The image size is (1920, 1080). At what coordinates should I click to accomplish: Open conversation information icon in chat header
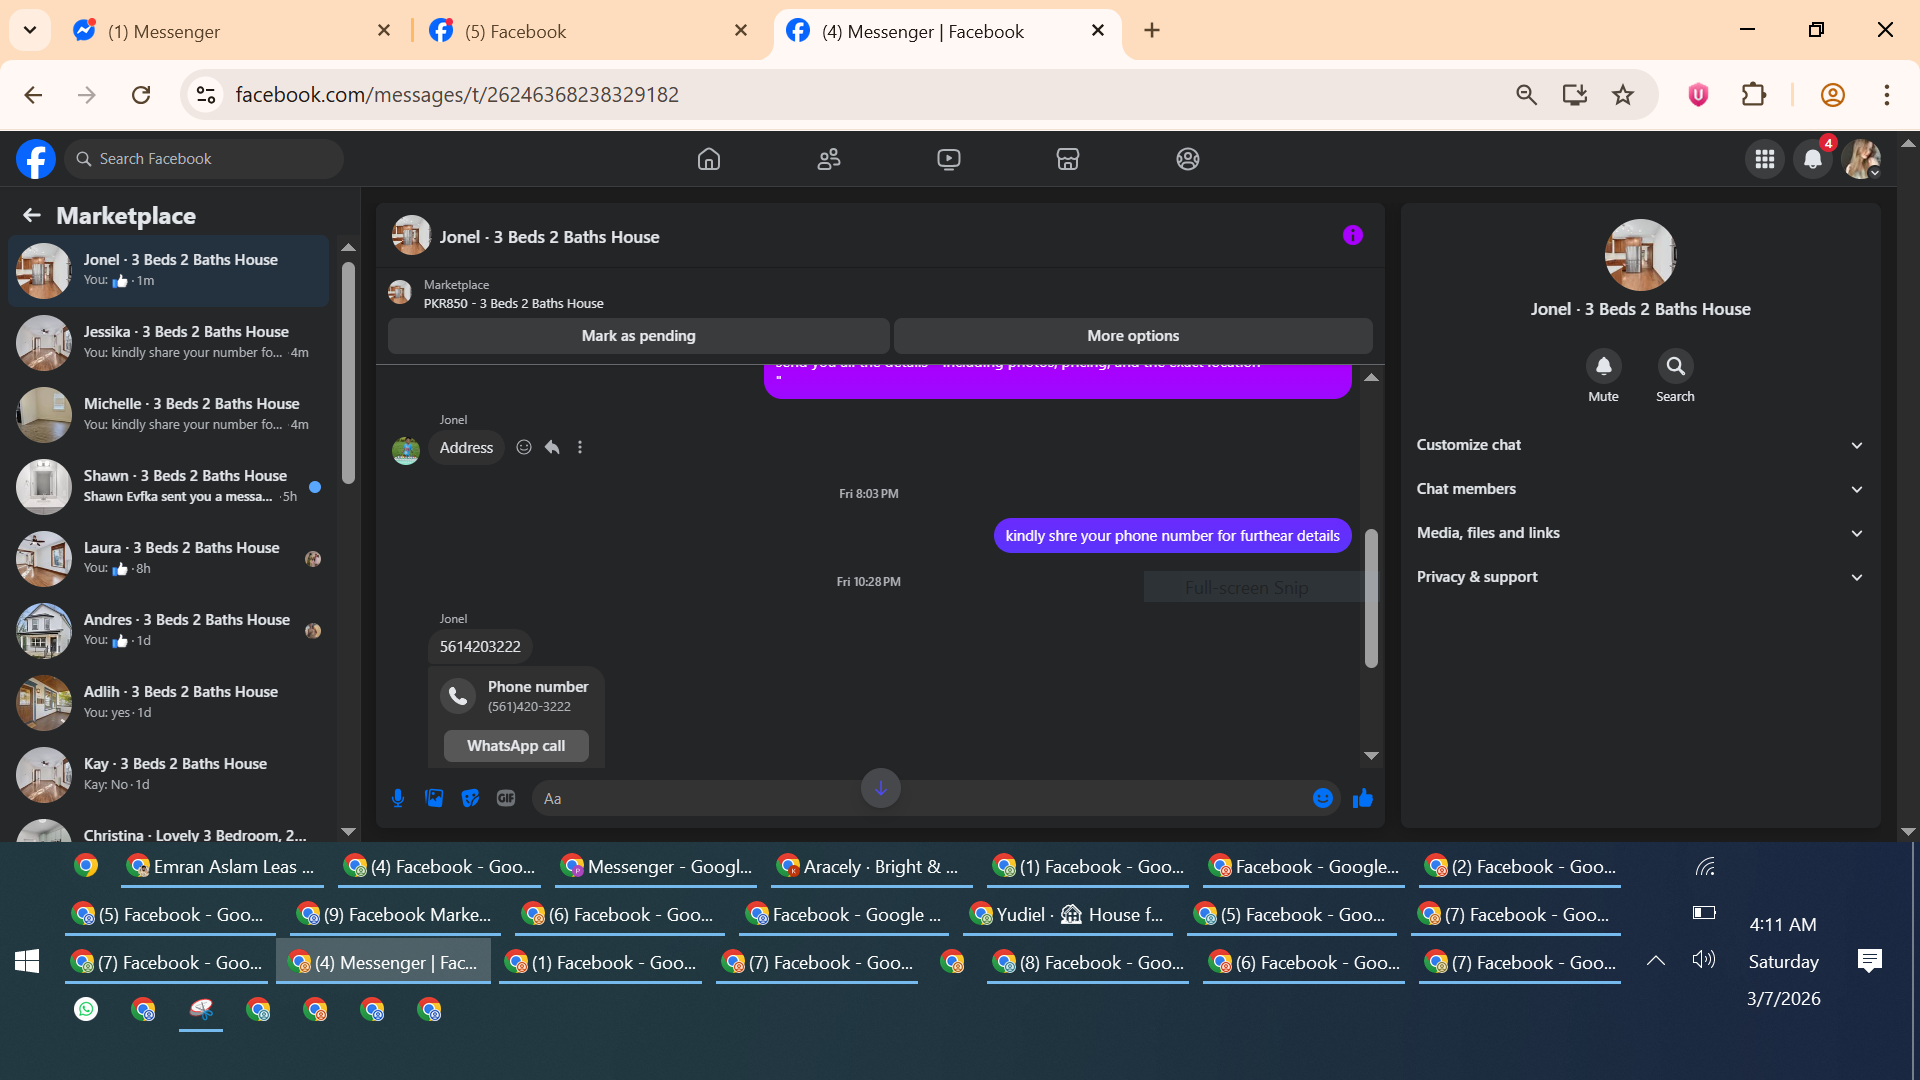[x=1353, y=235]
